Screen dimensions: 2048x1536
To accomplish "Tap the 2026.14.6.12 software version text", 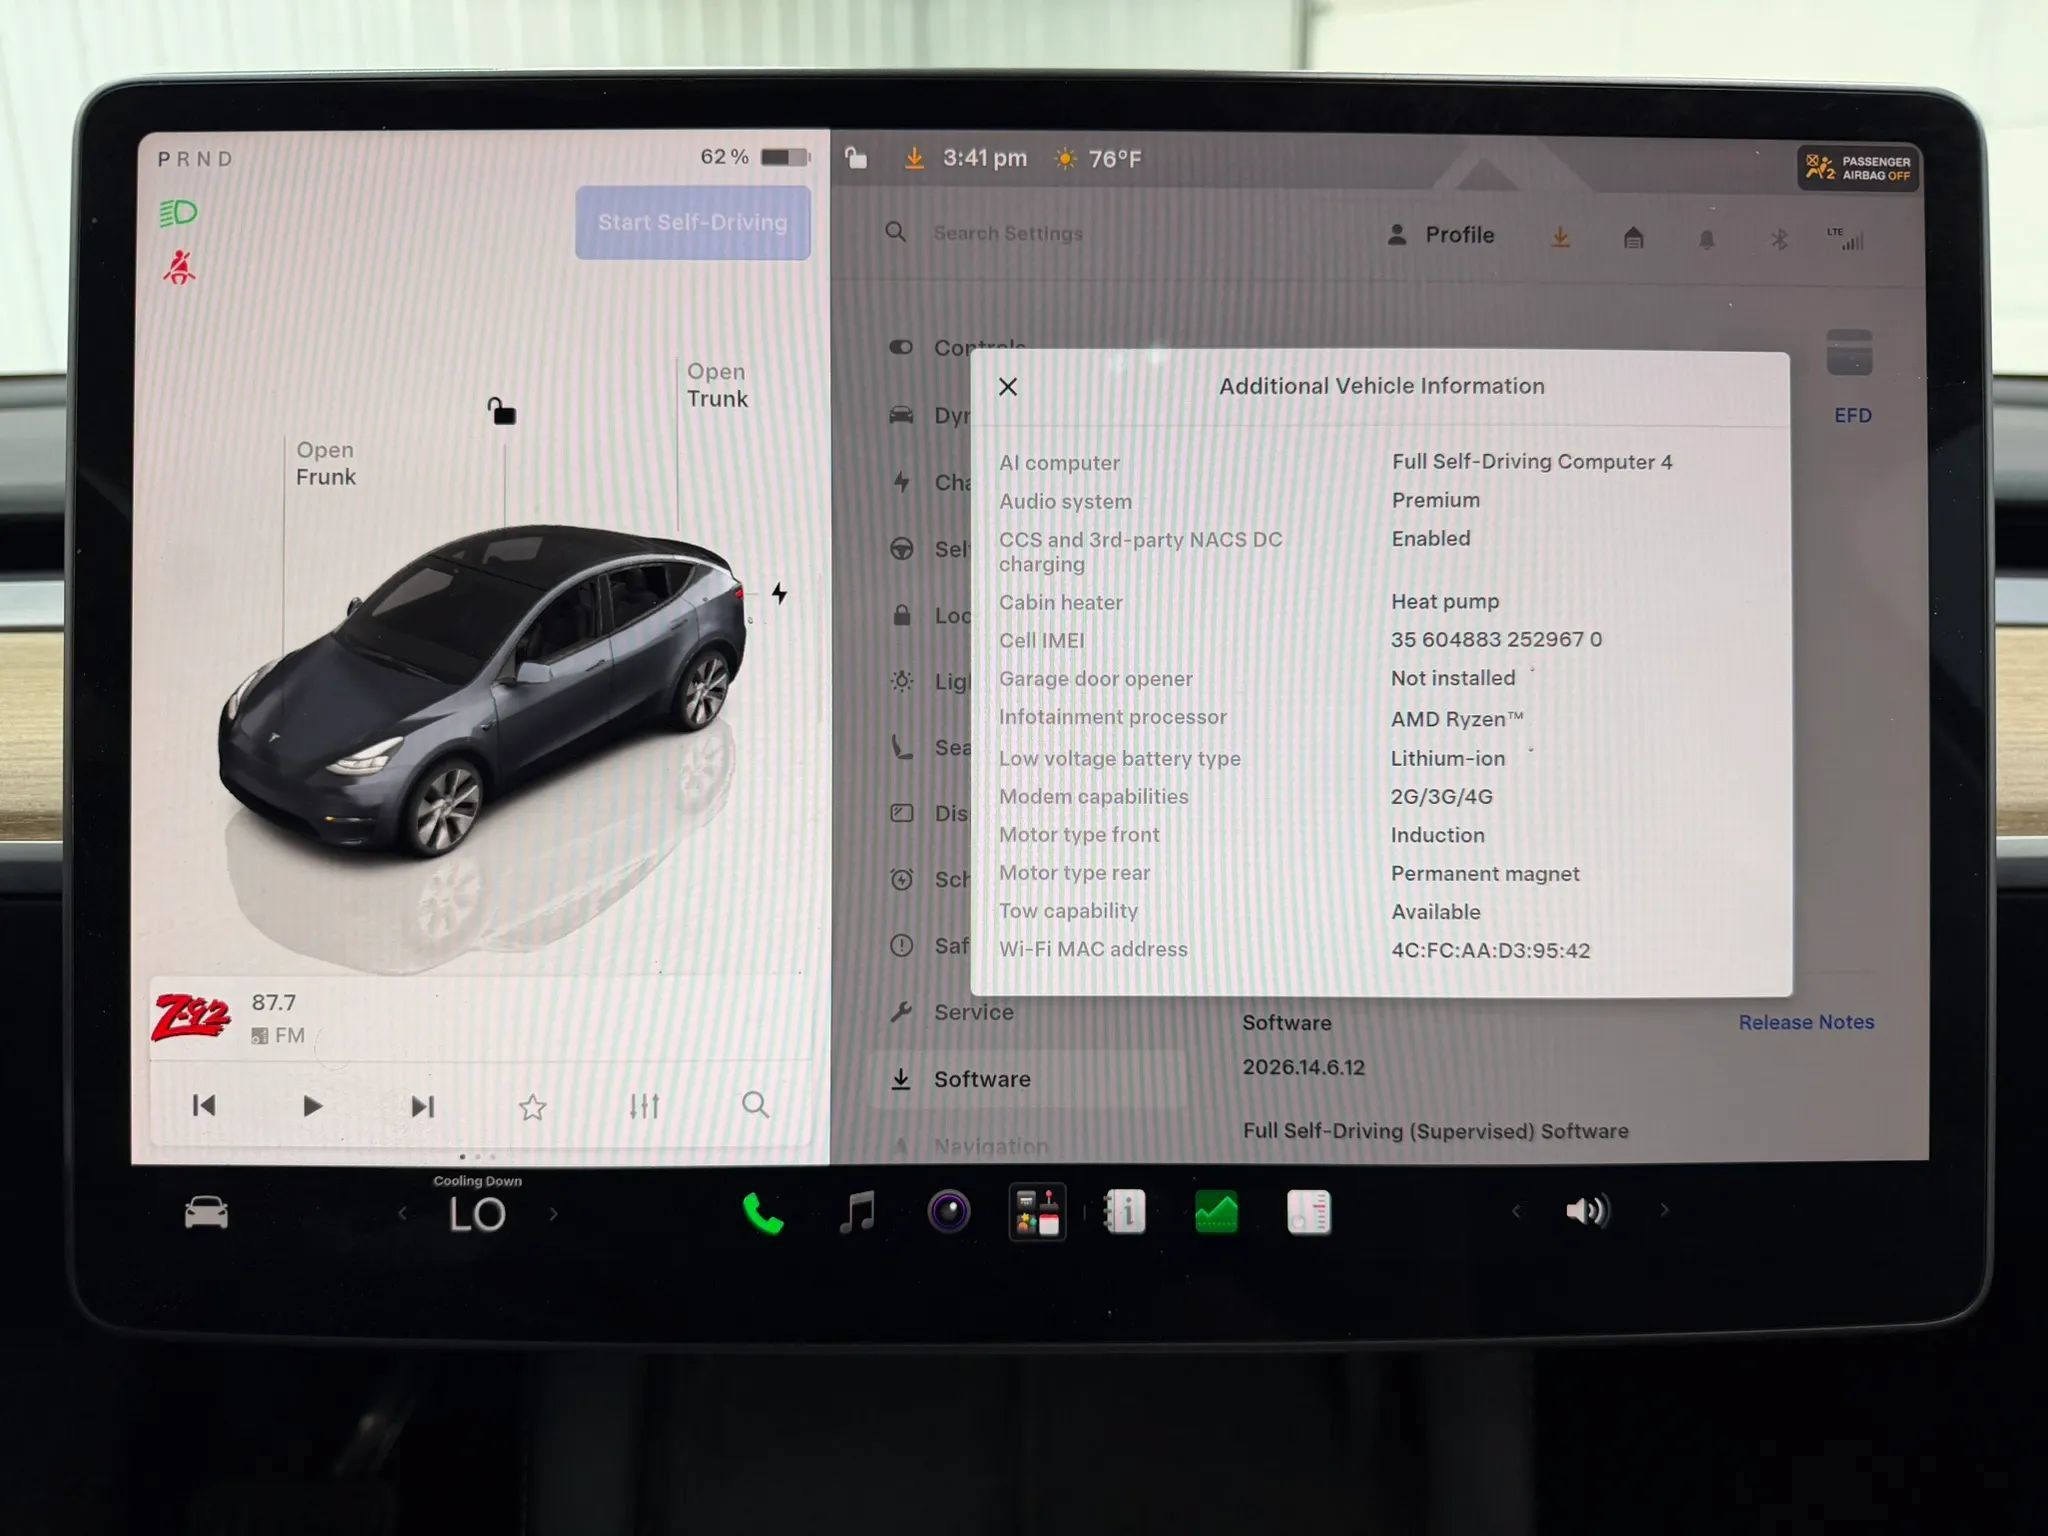I will [1303, 1067].
